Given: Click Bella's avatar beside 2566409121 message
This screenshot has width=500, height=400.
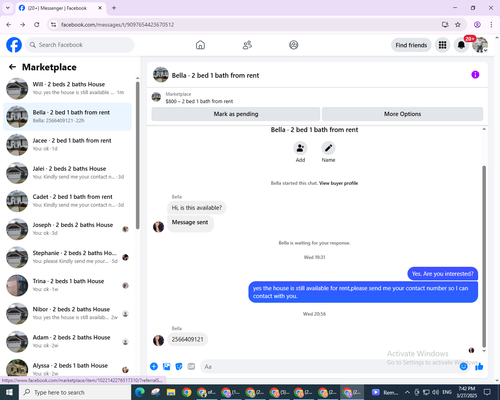Looking at the screenshot, I should [x=158, y=340].
